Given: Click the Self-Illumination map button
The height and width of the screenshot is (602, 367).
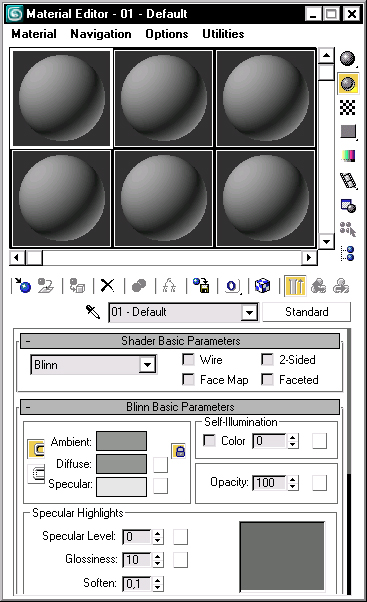Looking at the screenshot, I should coord(319,441).
